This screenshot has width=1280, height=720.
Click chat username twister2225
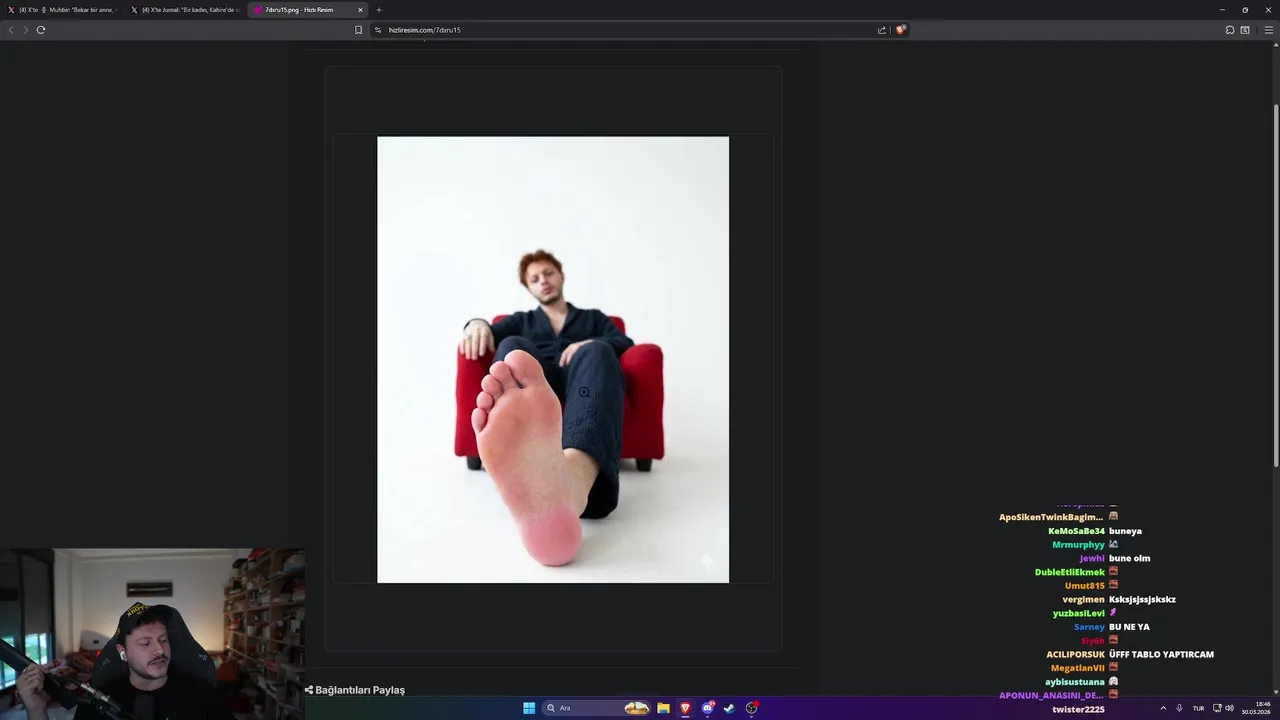click(x=1078, y=709)
